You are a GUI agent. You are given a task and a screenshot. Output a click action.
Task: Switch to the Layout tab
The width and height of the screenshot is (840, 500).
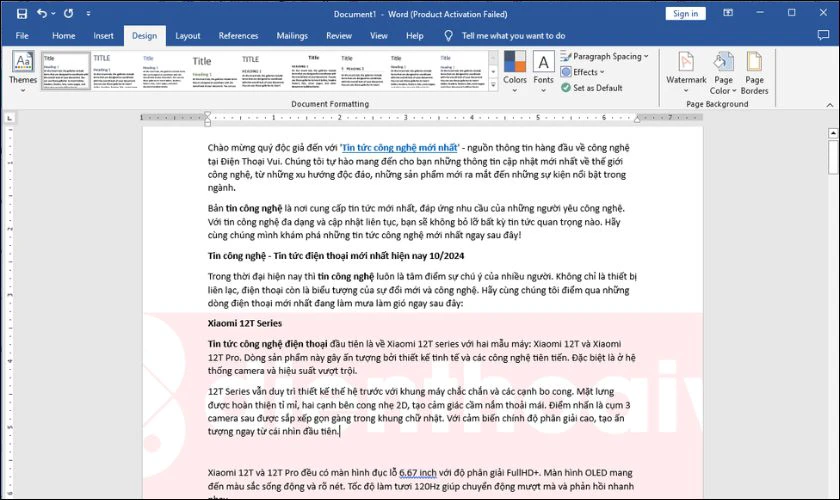188,35
